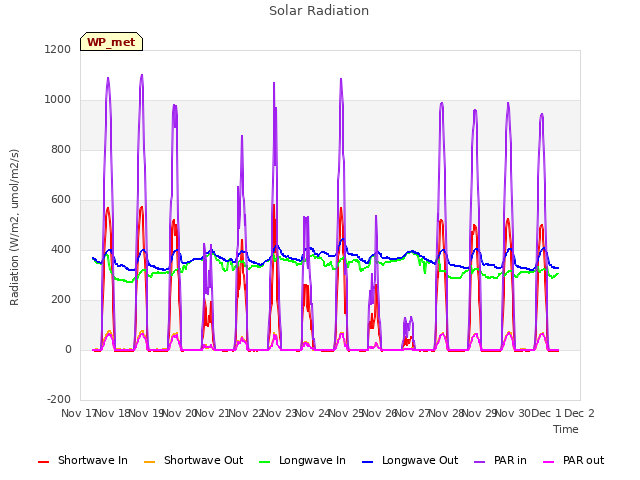
Task: Click the red Shortwave In legend swatch
Action: (44, 462)
